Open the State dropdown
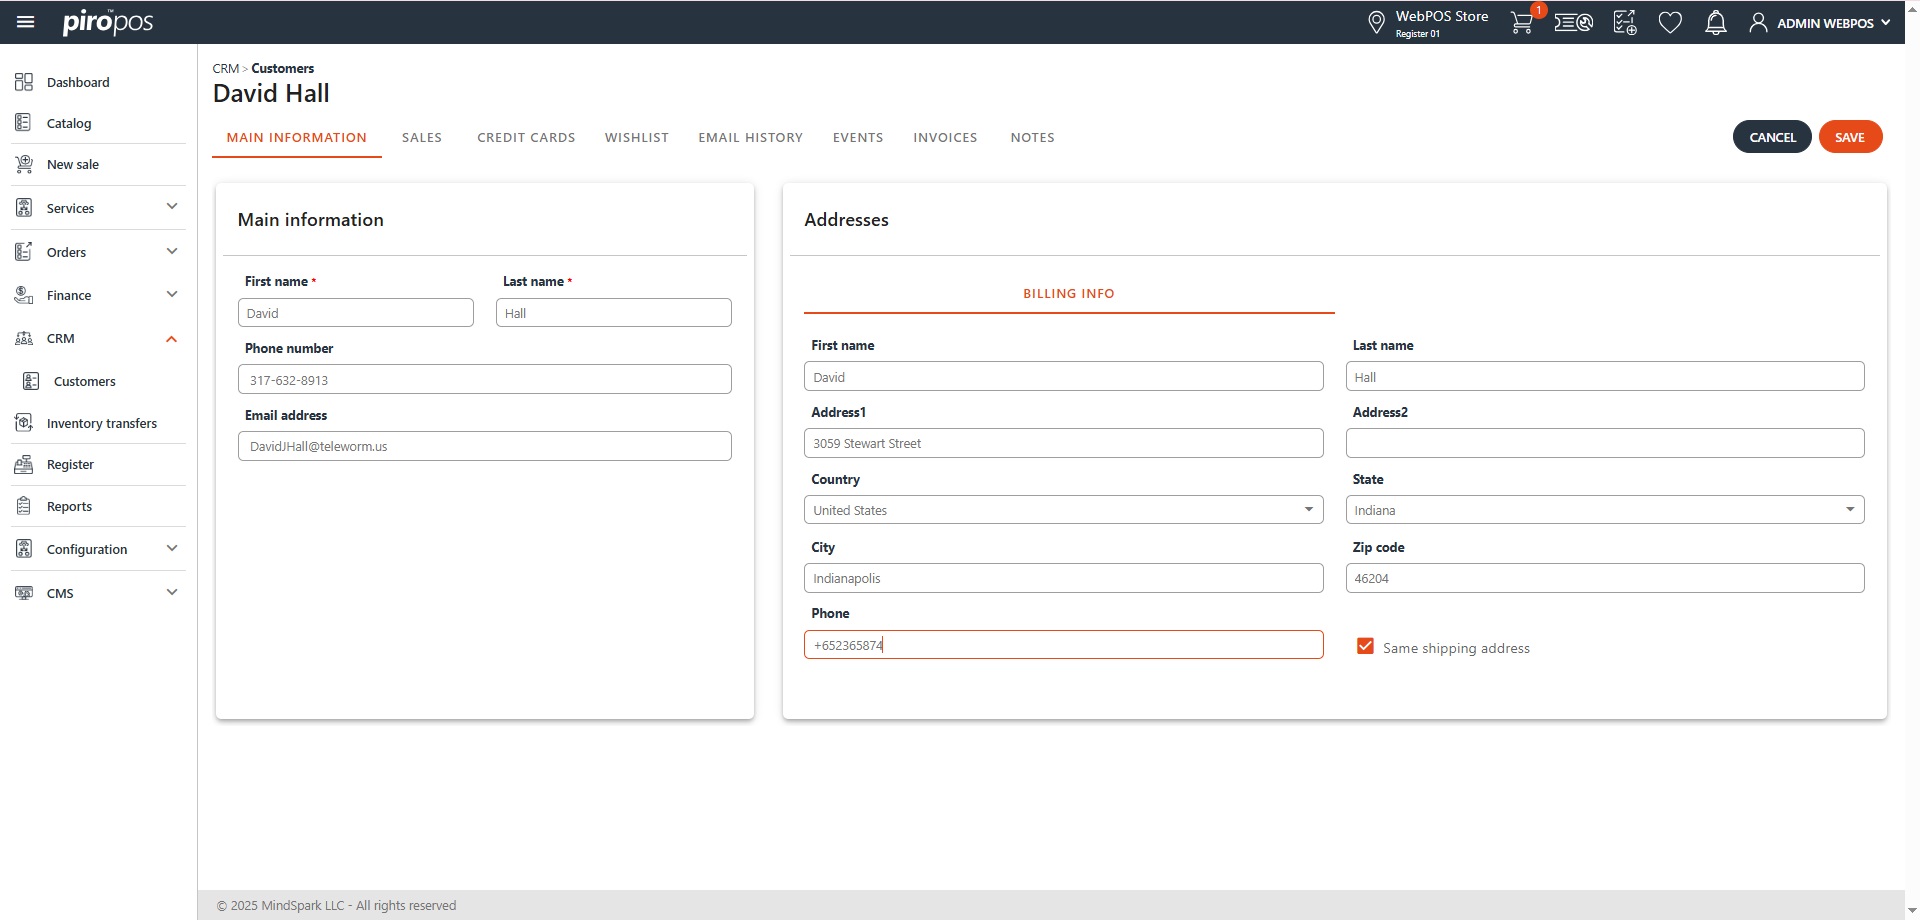Image resolution: width=1920 pixels, height=920 pixels. [1604, 510]
